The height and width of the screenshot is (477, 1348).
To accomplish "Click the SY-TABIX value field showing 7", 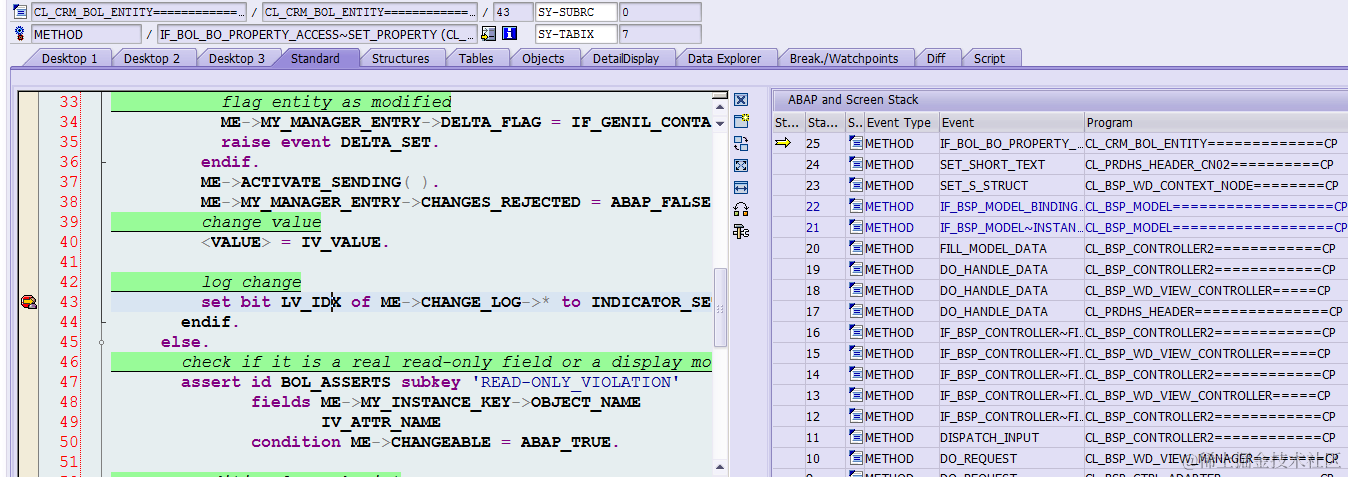I will point(659,34).
